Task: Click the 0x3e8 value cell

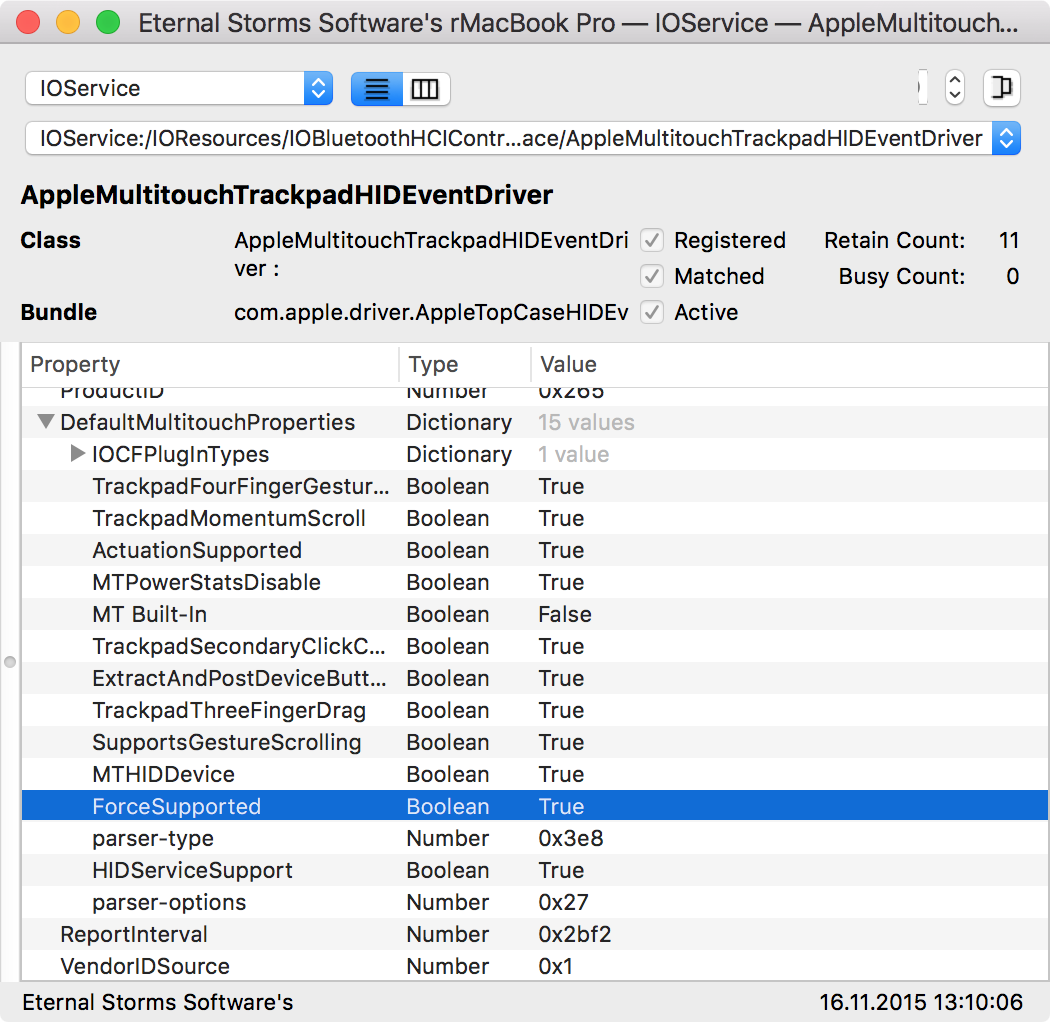Action: point(571,838)
